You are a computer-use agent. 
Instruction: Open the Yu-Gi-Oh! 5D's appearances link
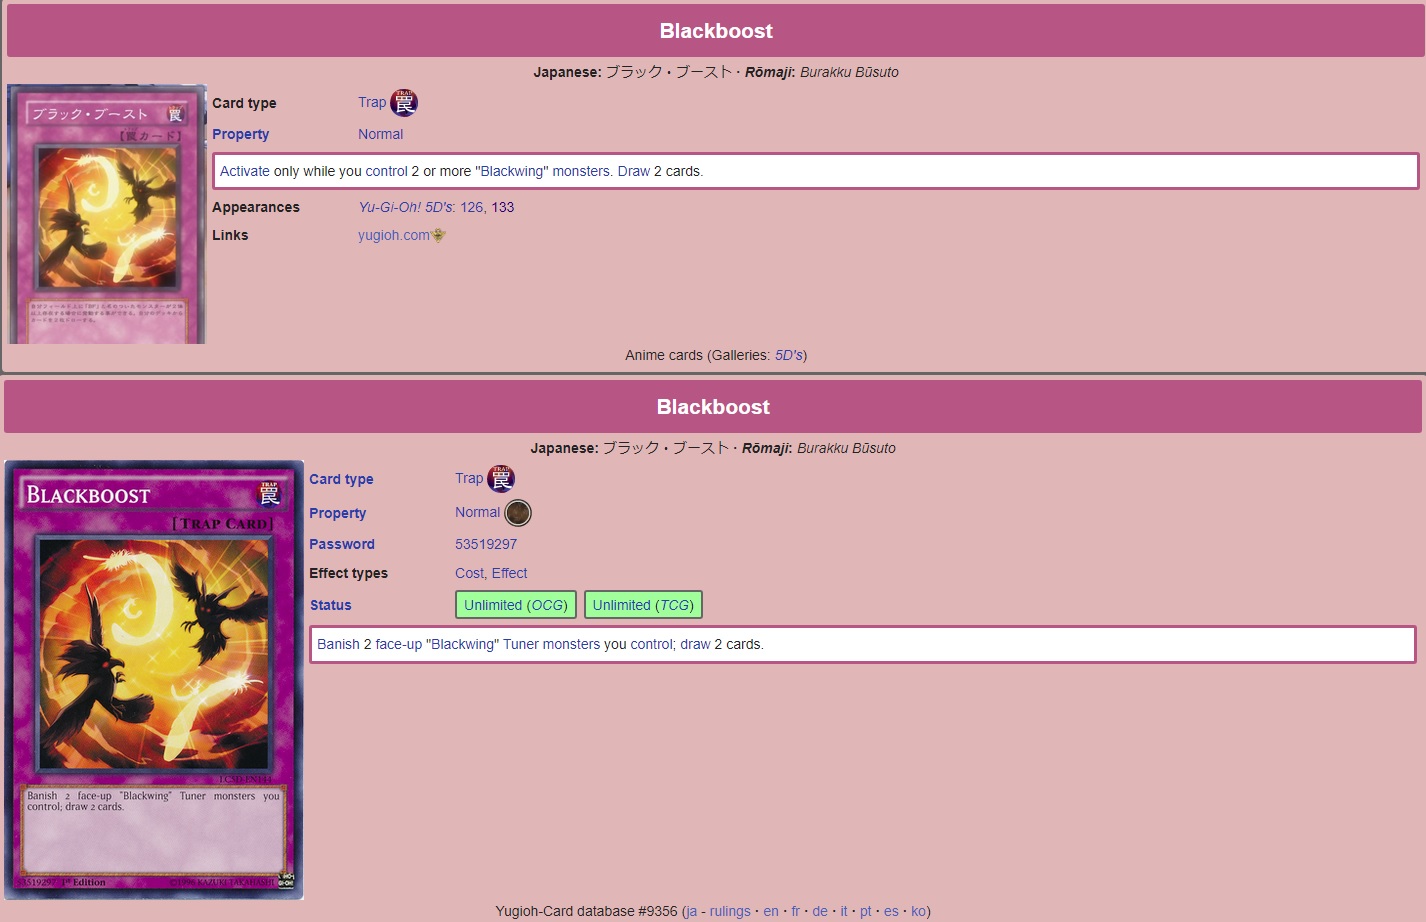tap(405, 207)
